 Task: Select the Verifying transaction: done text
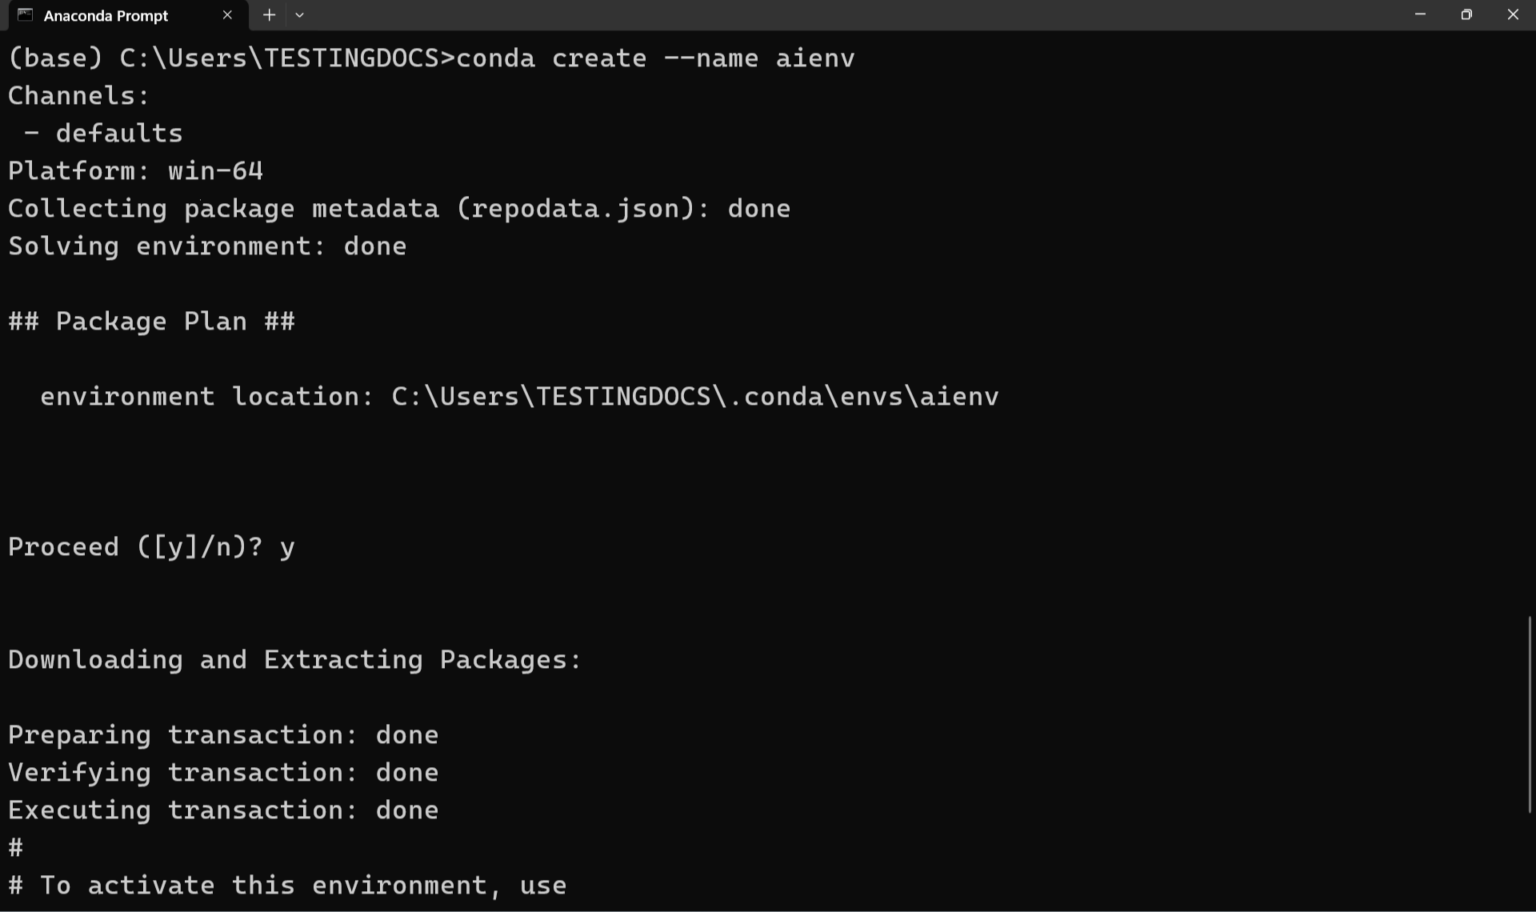click(222, 772)
